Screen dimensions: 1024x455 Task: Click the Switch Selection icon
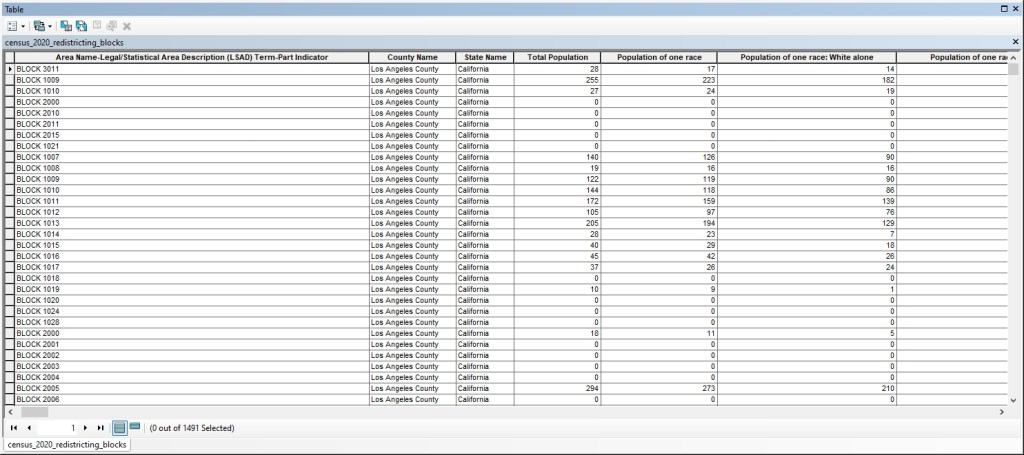pos(81,25)
